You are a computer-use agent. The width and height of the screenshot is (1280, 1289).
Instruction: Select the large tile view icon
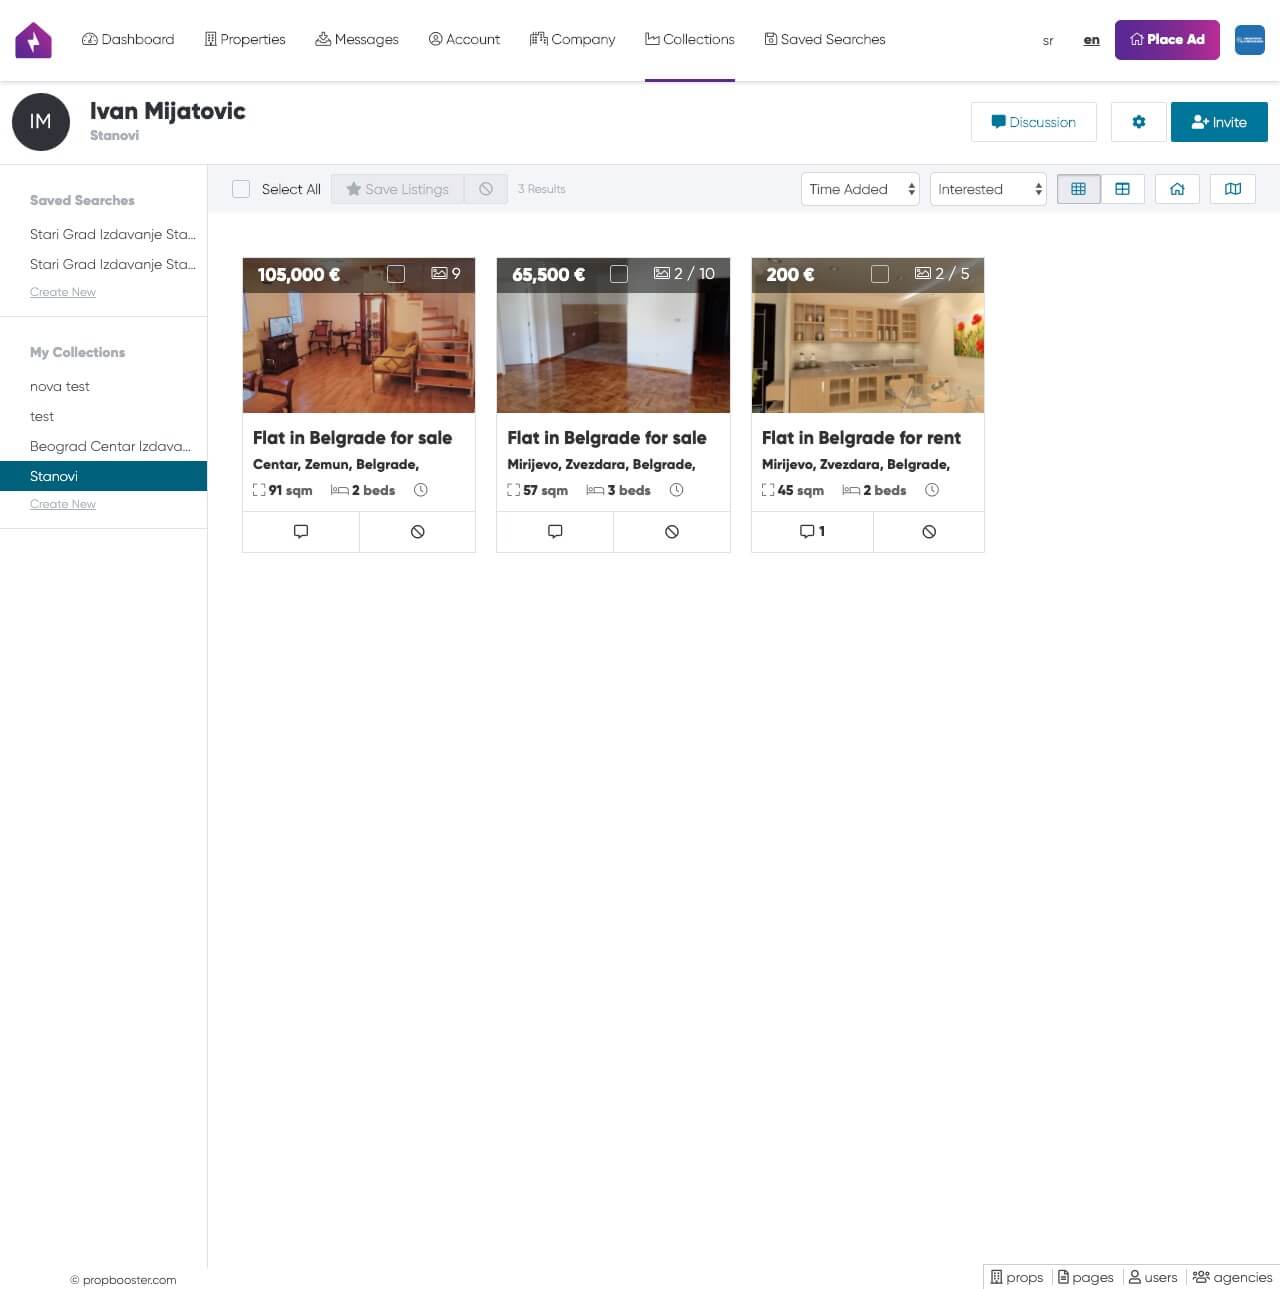tap(1122, 189)
